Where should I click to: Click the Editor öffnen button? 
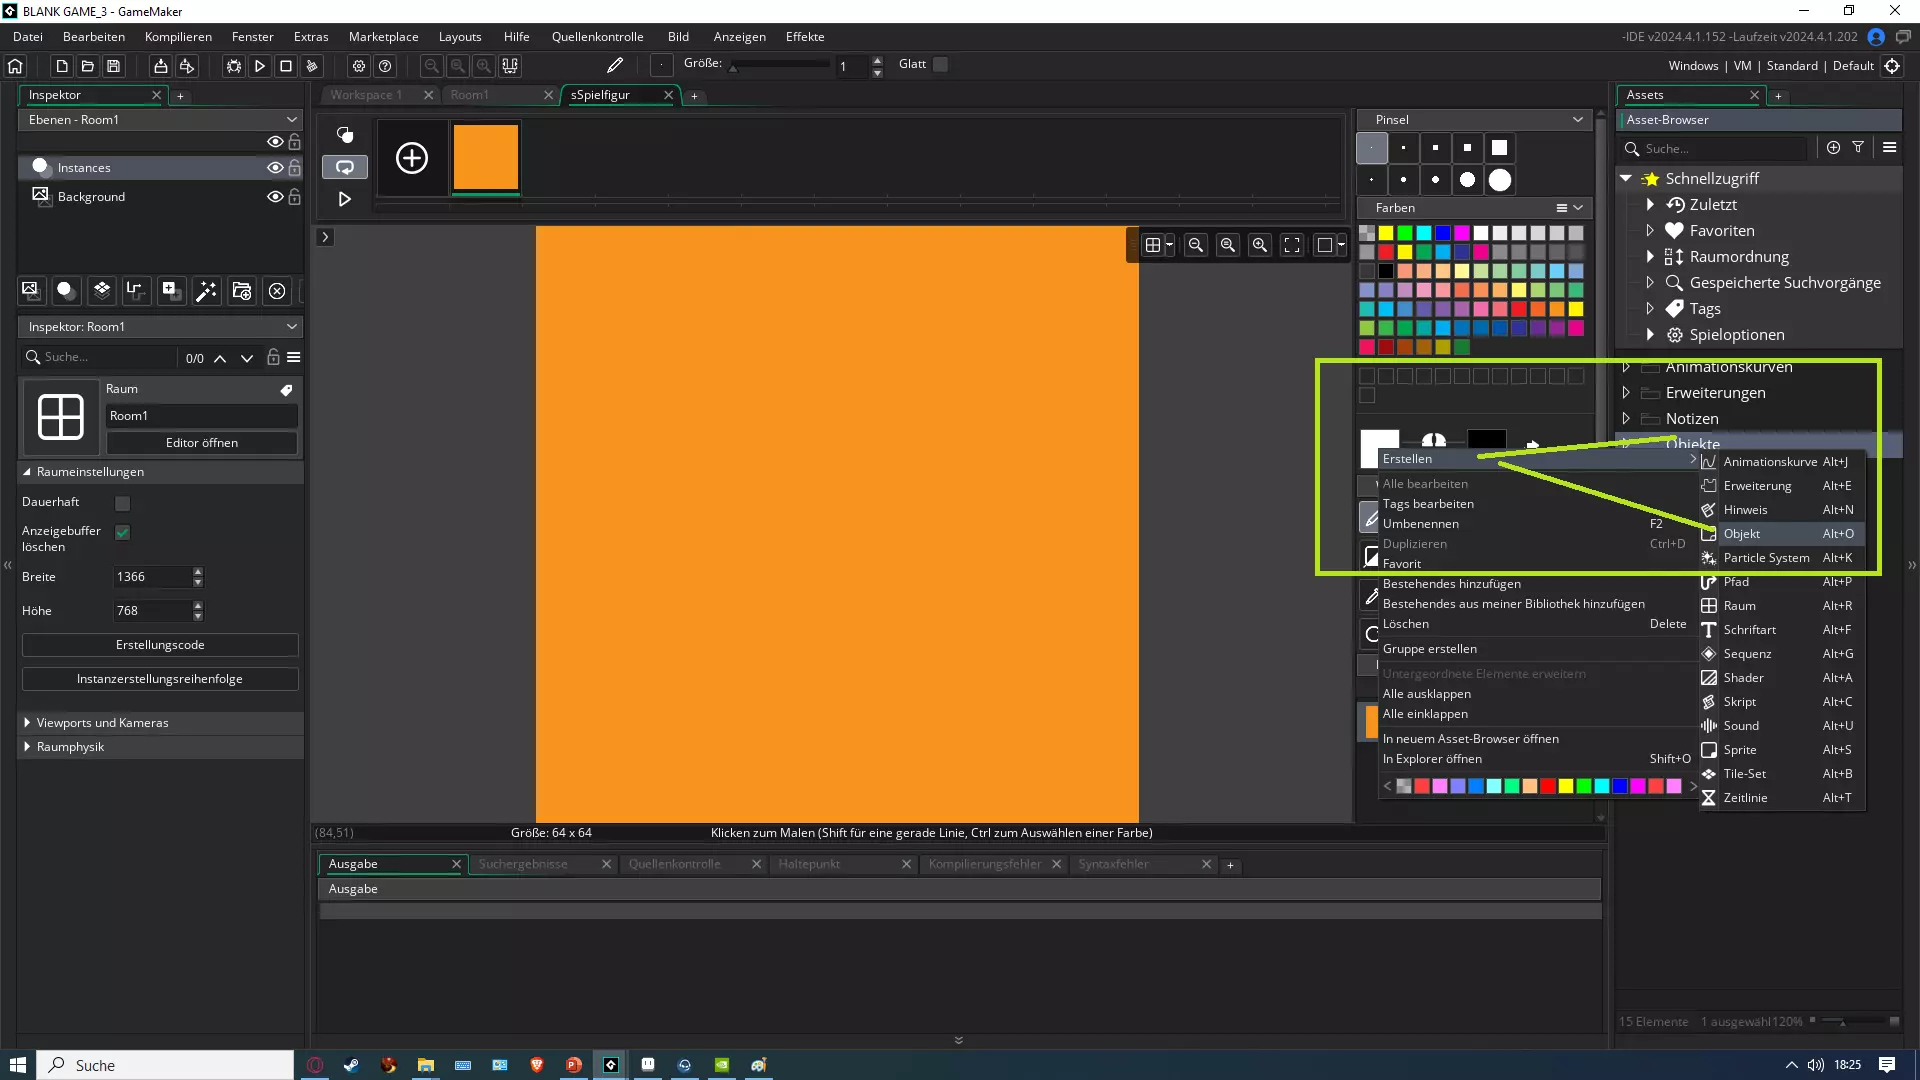201,443
